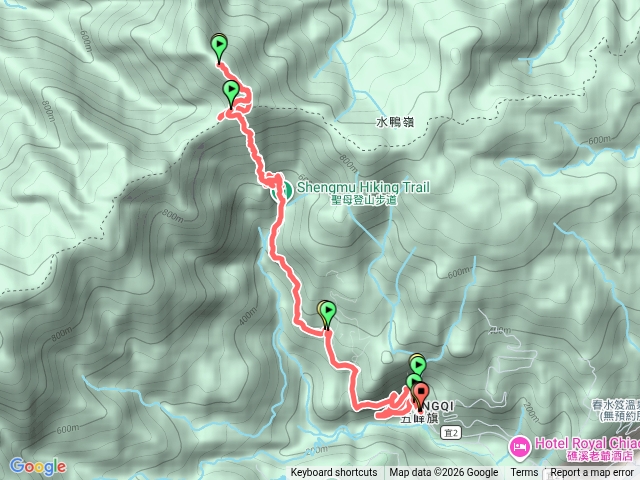640x480 pixels.
Task: Open the Shengmu Hiking Trail hiker icon
Action: [x=282, y=191]
